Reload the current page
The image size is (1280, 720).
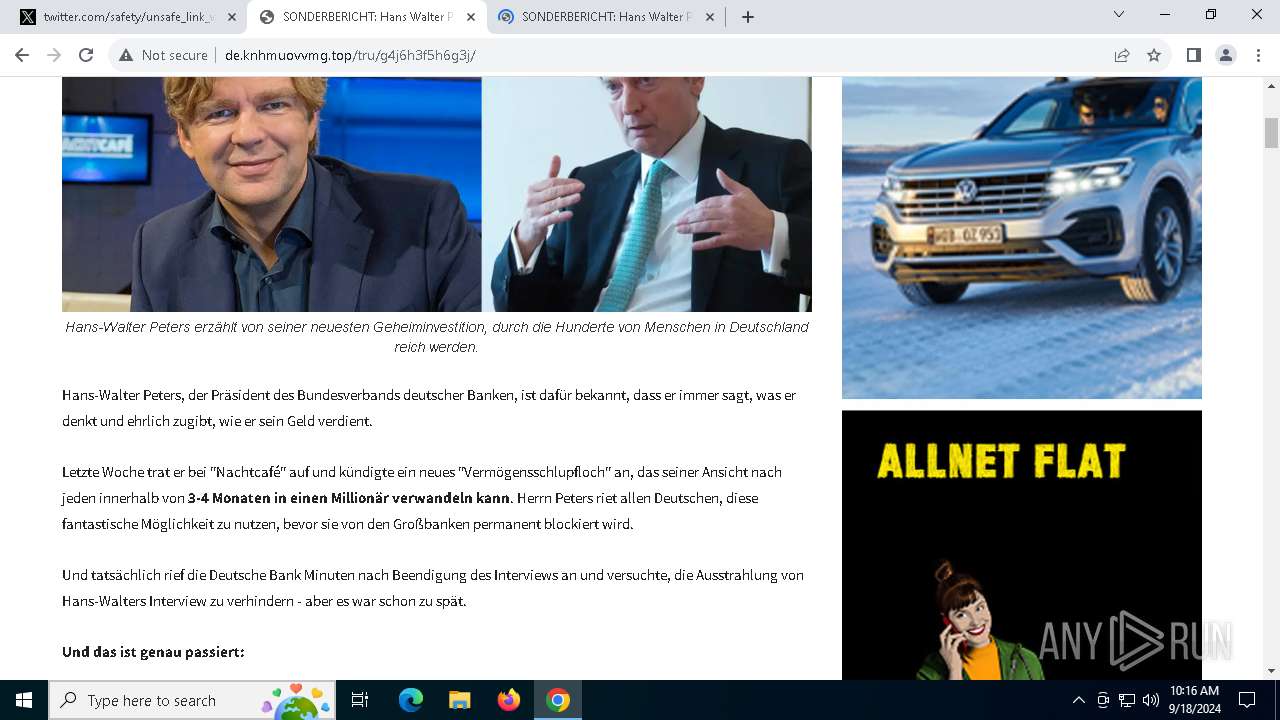point(86,55)
